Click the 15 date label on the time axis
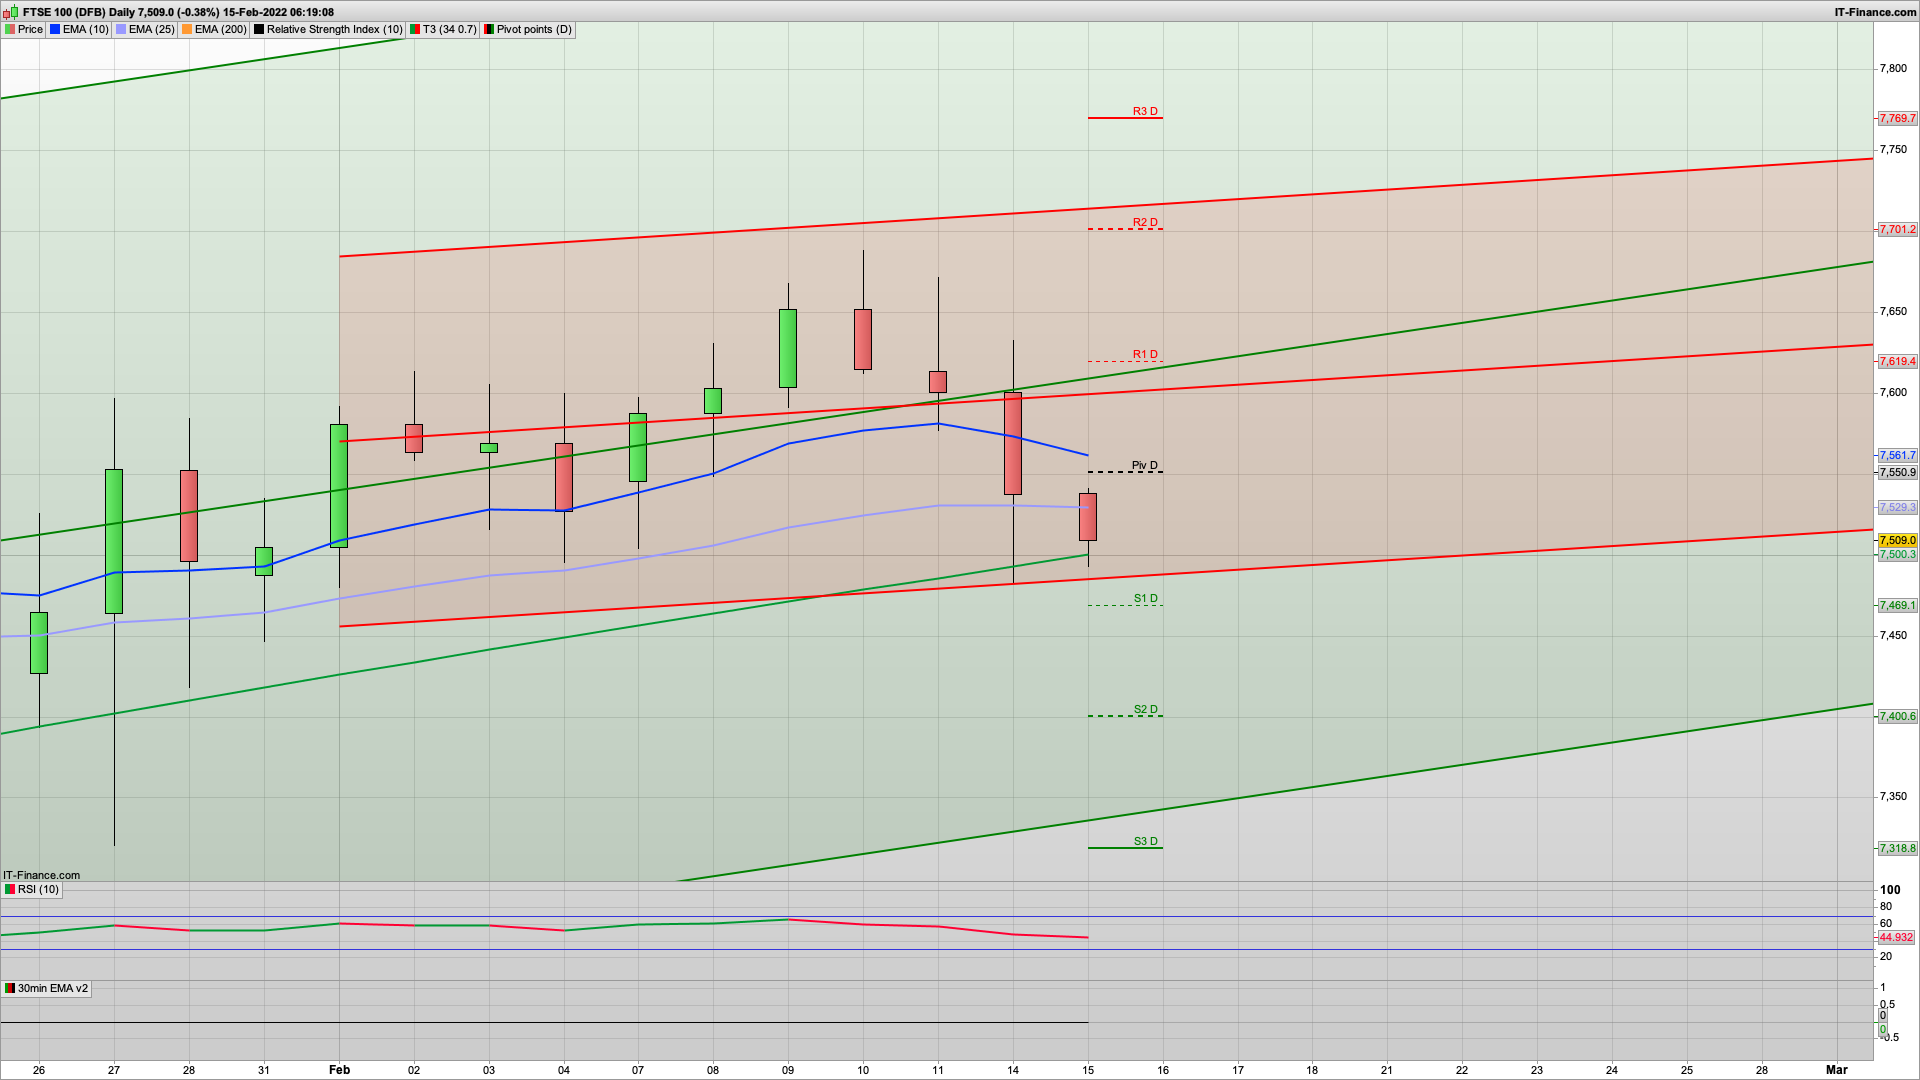Screen dimensions: 1920x1080 pyautogui.click(x=1088, y=1069)
